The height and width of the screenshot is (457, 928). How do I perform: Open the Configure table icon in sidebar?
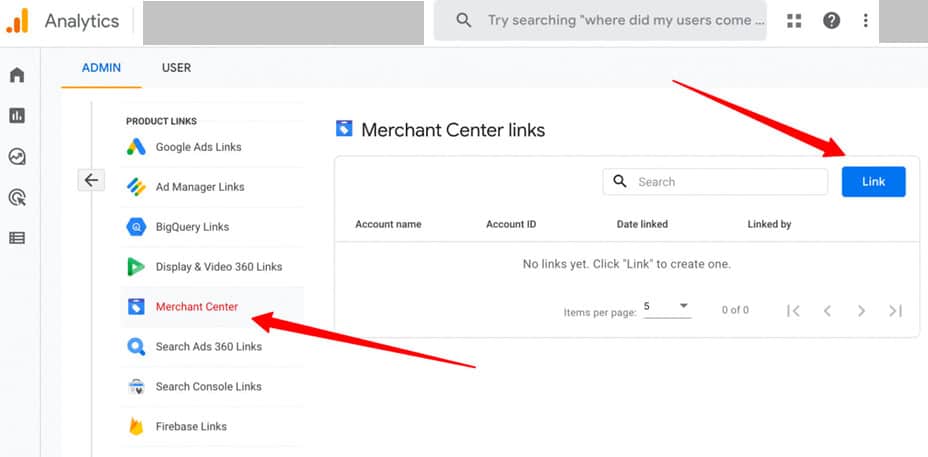coord(17,238)
